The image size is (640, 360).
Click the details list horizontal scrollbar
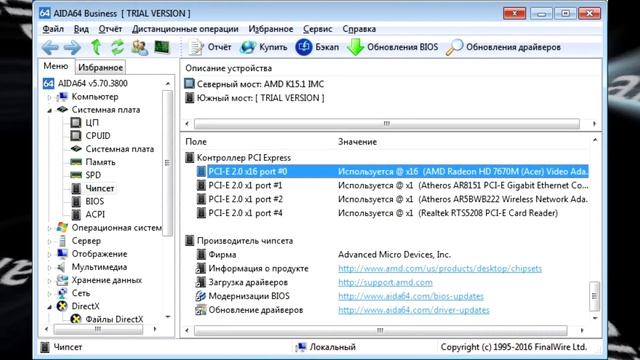tap(380, 331)
